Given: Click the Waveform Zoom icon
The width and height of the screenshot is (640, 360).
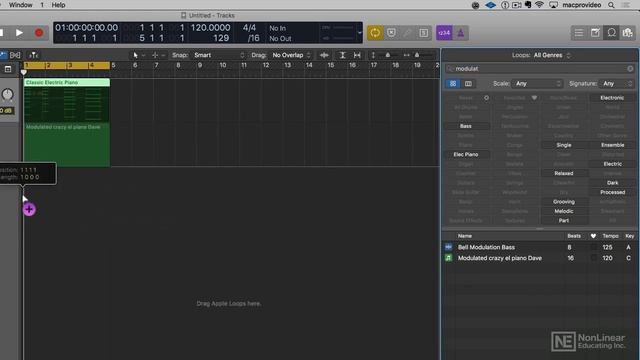Looking at the screenshot, I should 324,55.
